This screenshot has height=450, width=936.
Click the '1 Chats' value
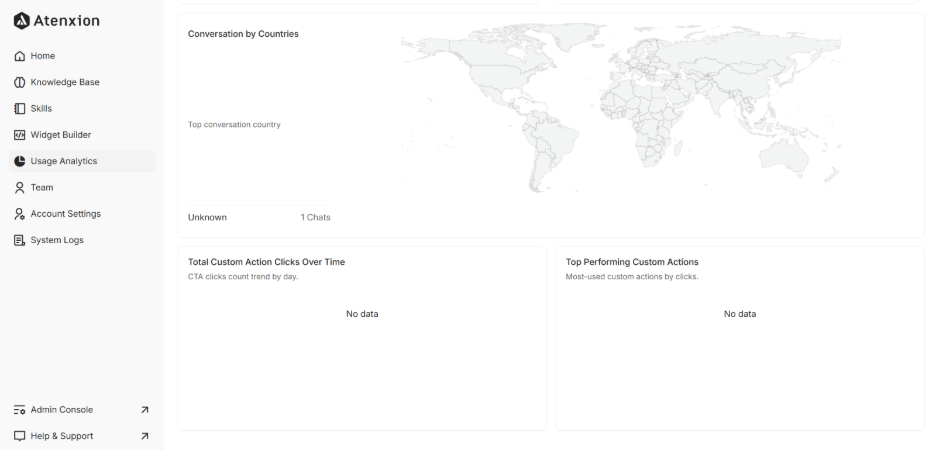[x=315, y=217]
